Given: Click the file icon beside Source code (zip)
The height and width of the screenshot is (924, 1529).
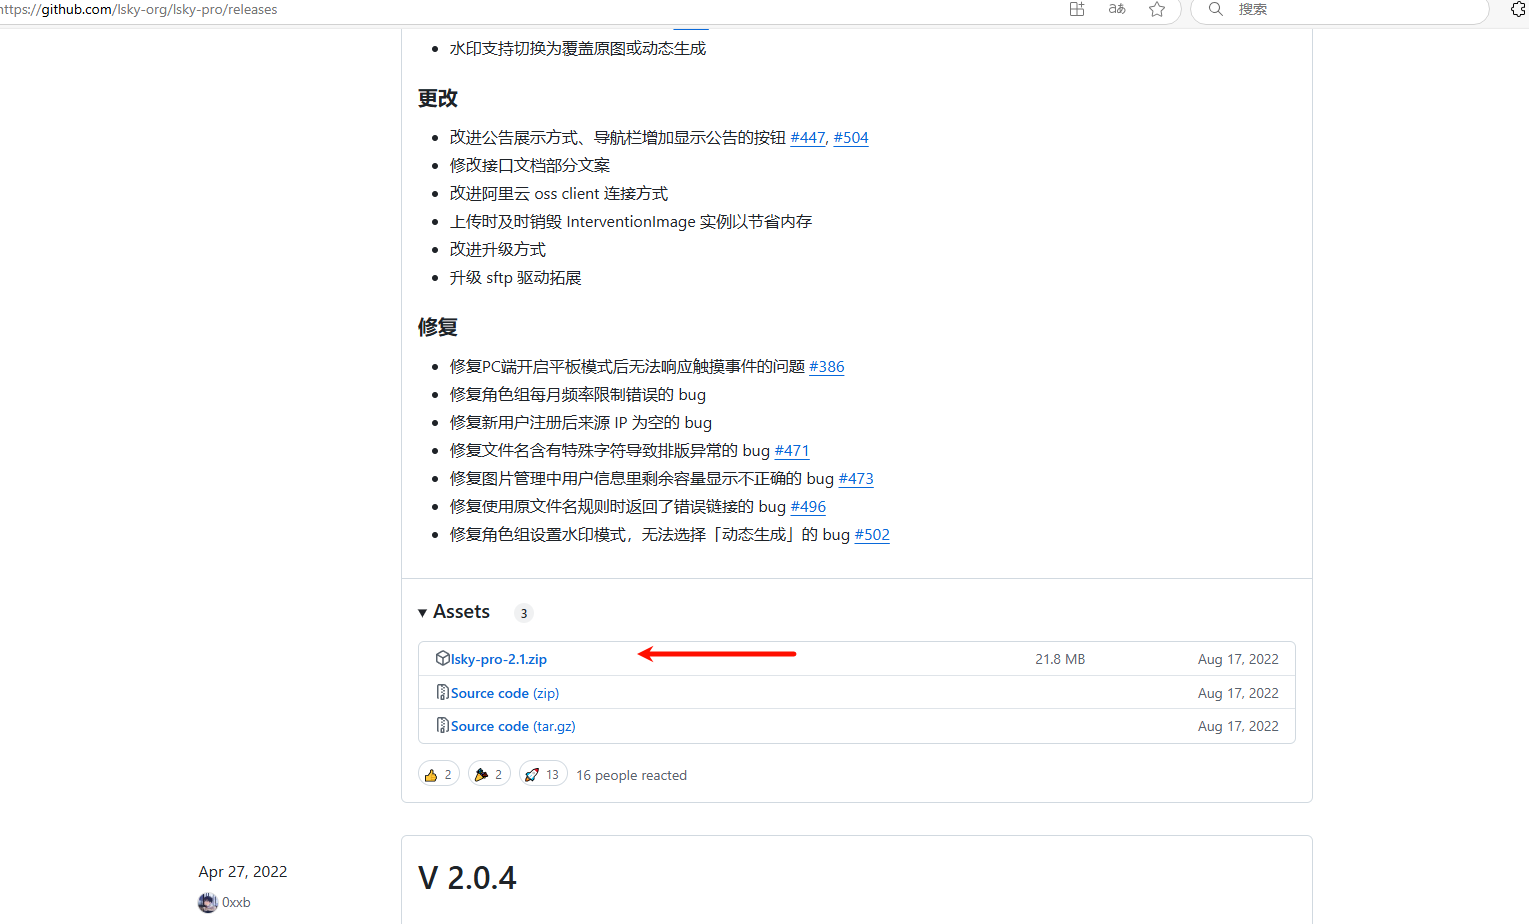Looking at the screenshot, I should (x=442, y=692).
